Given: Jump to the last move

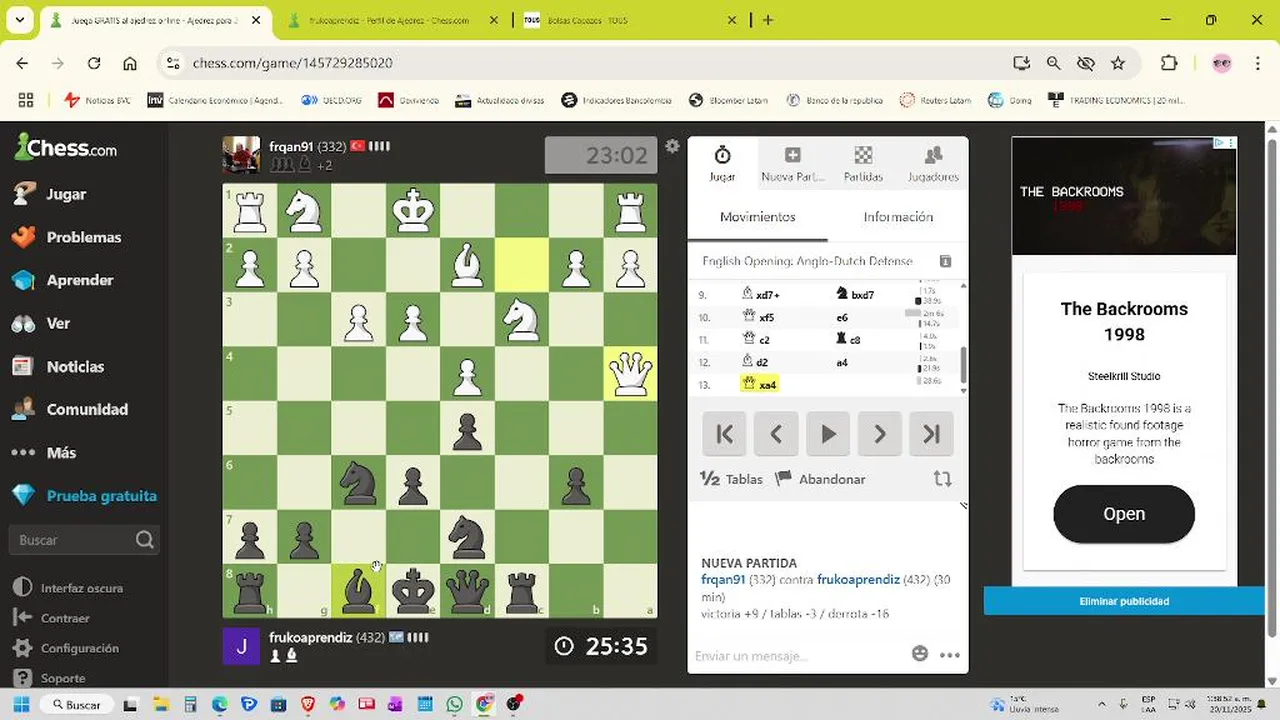Looking at the screenshot, I should [x=932, y=434].
